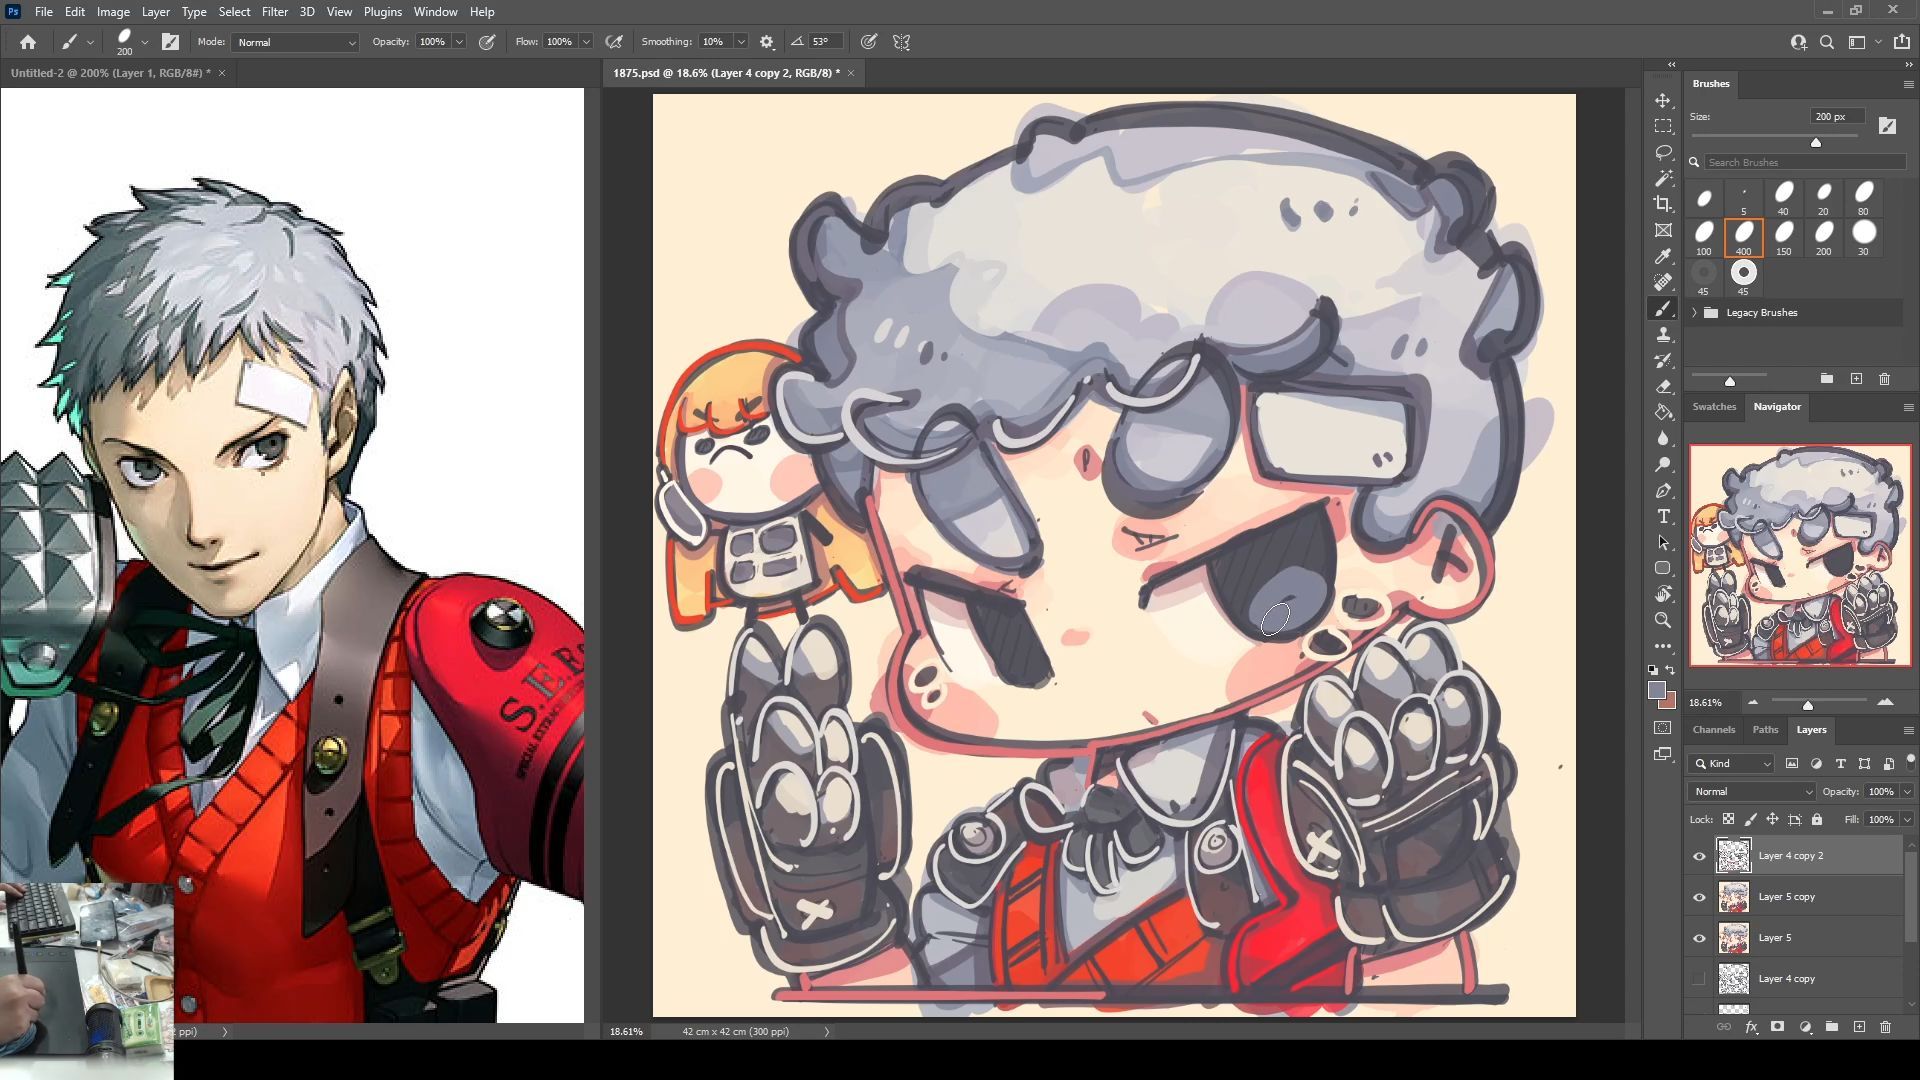
Task: Show Layer 4 copy visibility
Action: pos(1699,979)
